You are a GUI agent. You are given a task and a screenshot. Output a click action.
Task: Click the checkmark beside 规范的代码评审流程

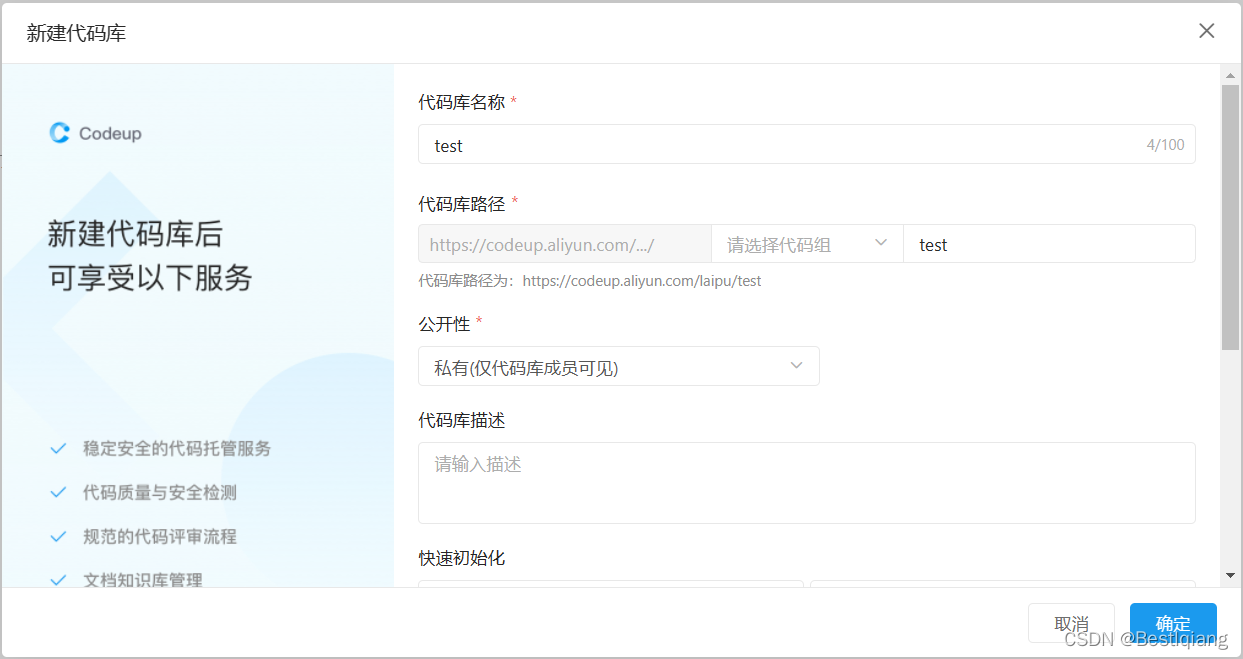point(58,536)
